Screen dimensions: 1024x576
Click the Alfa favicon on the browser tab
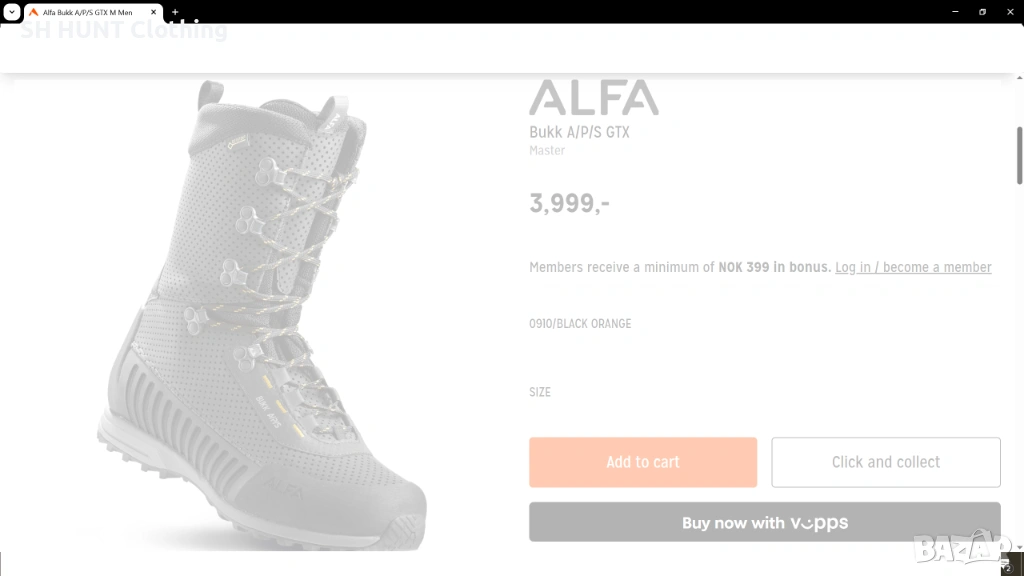pos(33,12)
